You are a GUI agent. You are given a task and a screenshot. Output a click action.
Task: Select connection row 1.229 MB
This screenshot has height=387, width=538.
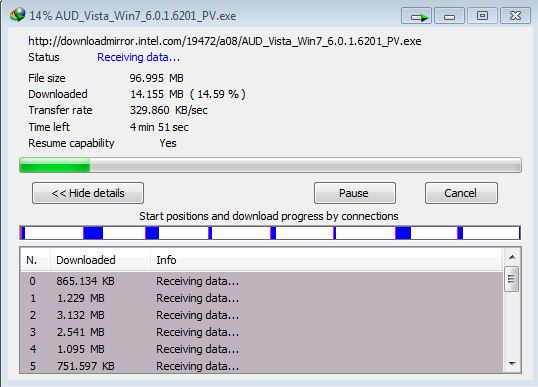tap(261, 298)
